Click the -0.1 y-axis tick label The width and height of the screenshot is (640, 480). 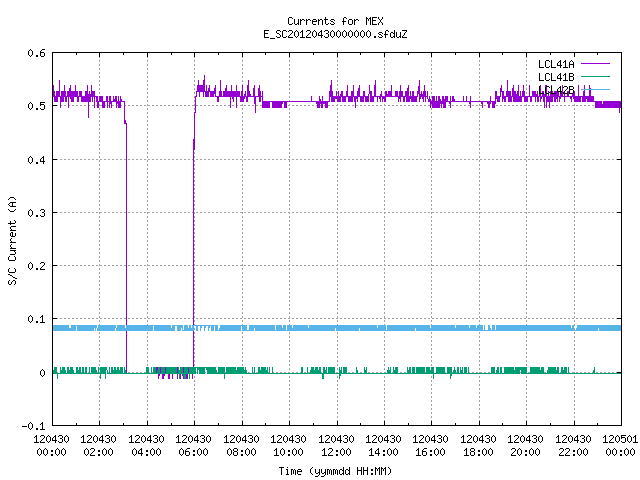(33, 426)
